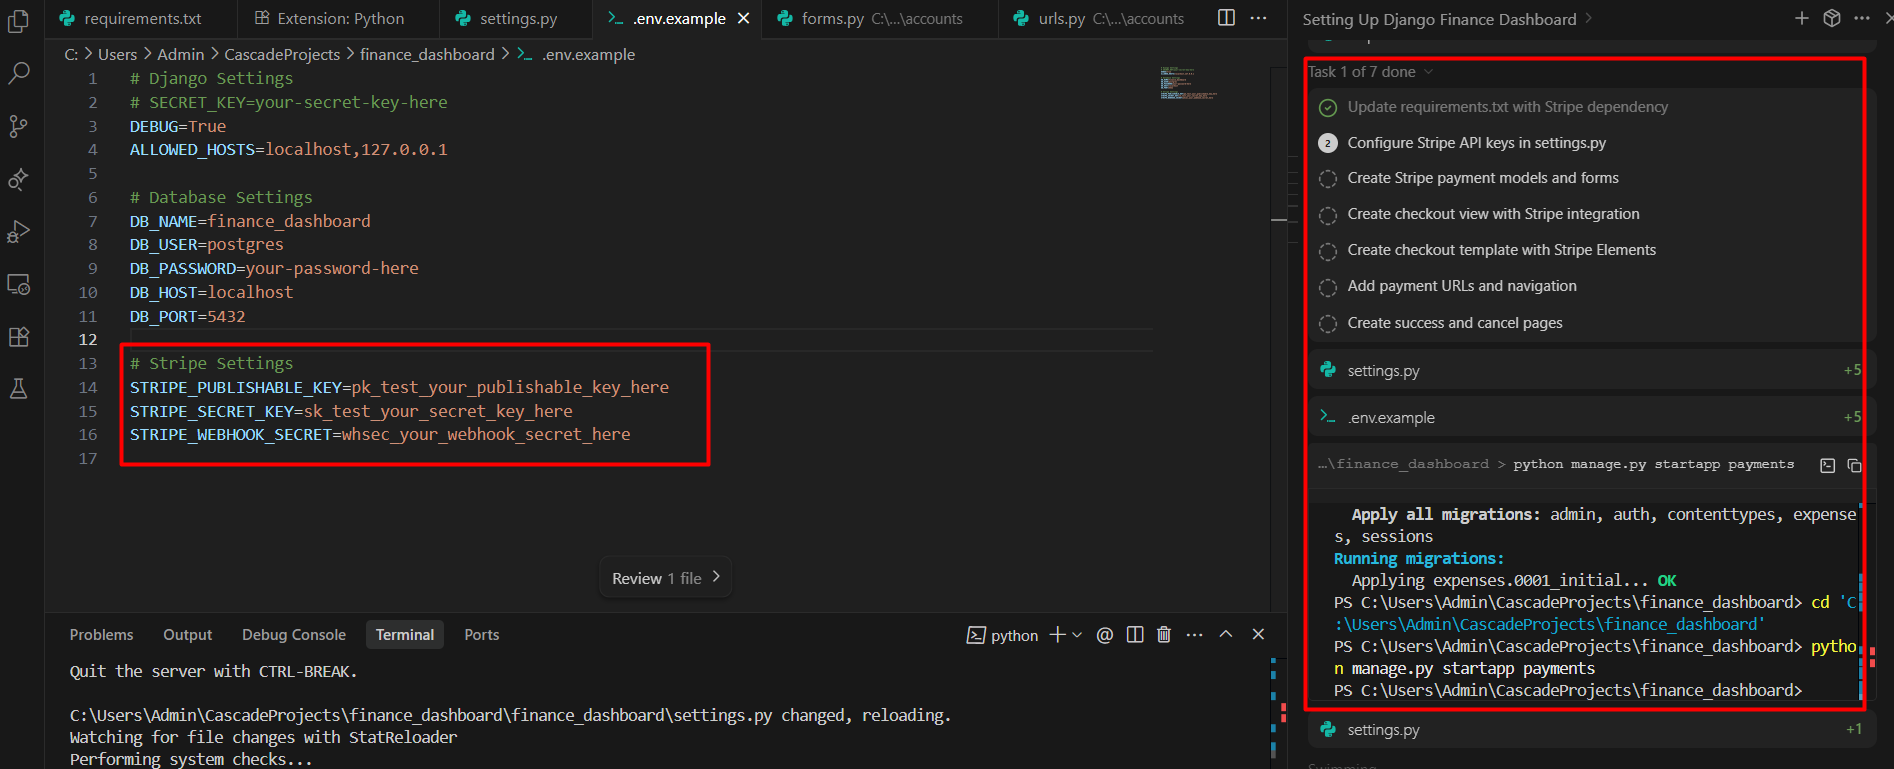Click the Create success and cancel pages task
The height and width of the screenshot is (769, 1894).
click(x=1455, y=323)
